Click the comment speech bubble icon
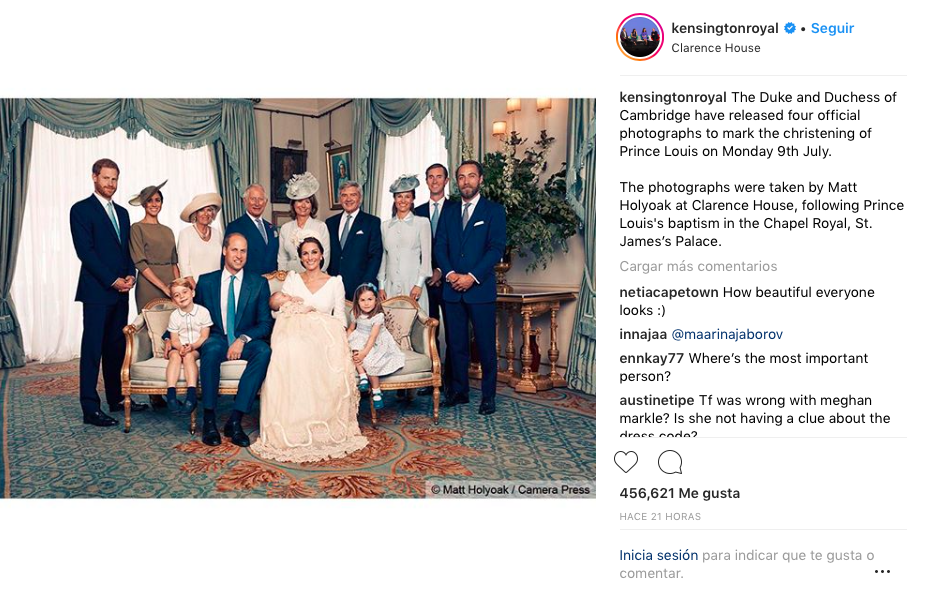This screenshot has width=929, height=597. (670, 462)
